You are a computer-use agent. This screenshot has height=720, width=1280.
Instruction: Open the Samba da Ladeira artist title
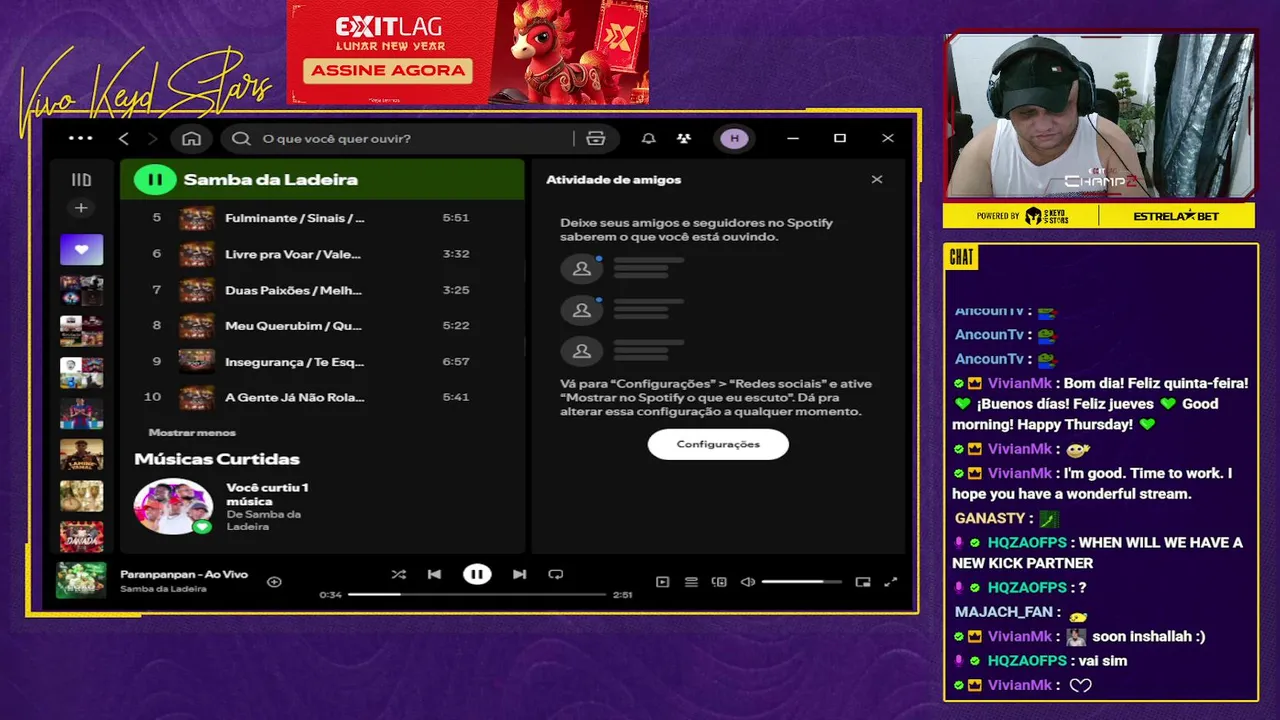[x=271, y=180]
